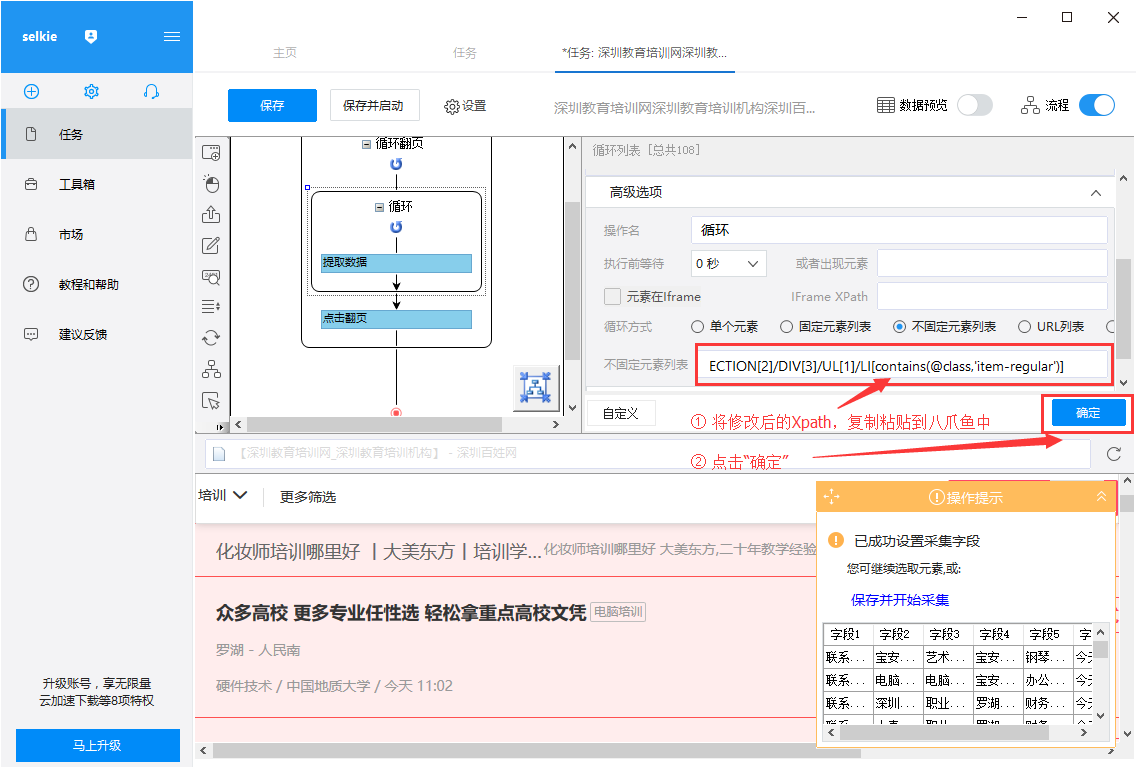The height and width of the screenshot is (768, 1137).
Task: Choose the extract data upload icon
Action: (211, 215)
